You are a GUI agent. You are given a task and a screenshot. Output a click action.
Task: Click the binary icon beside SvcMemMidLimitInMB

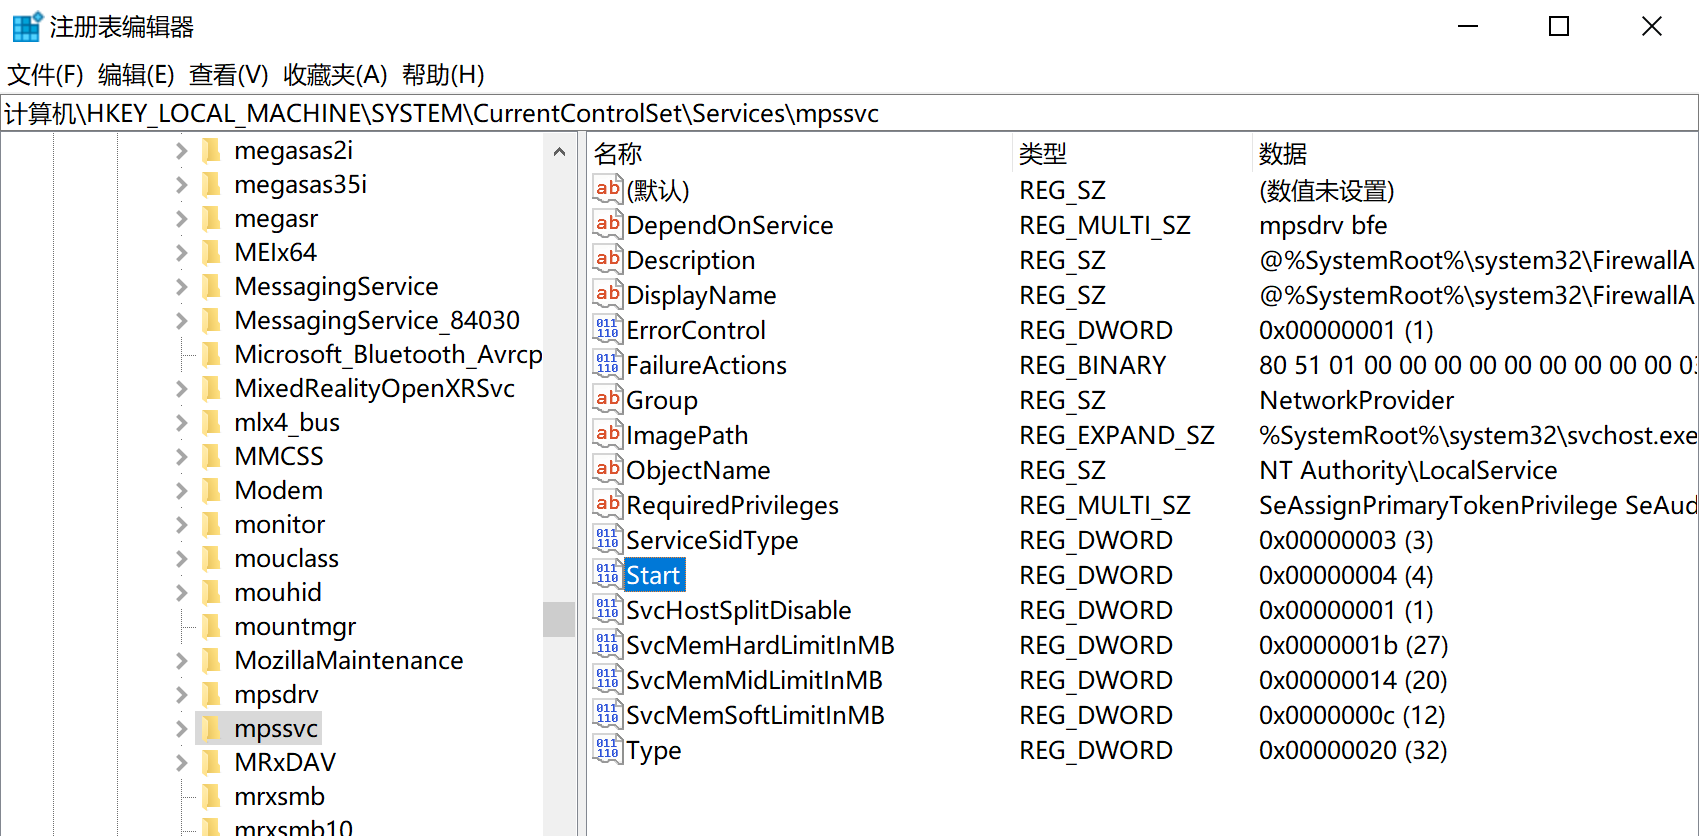pos(607,679)
